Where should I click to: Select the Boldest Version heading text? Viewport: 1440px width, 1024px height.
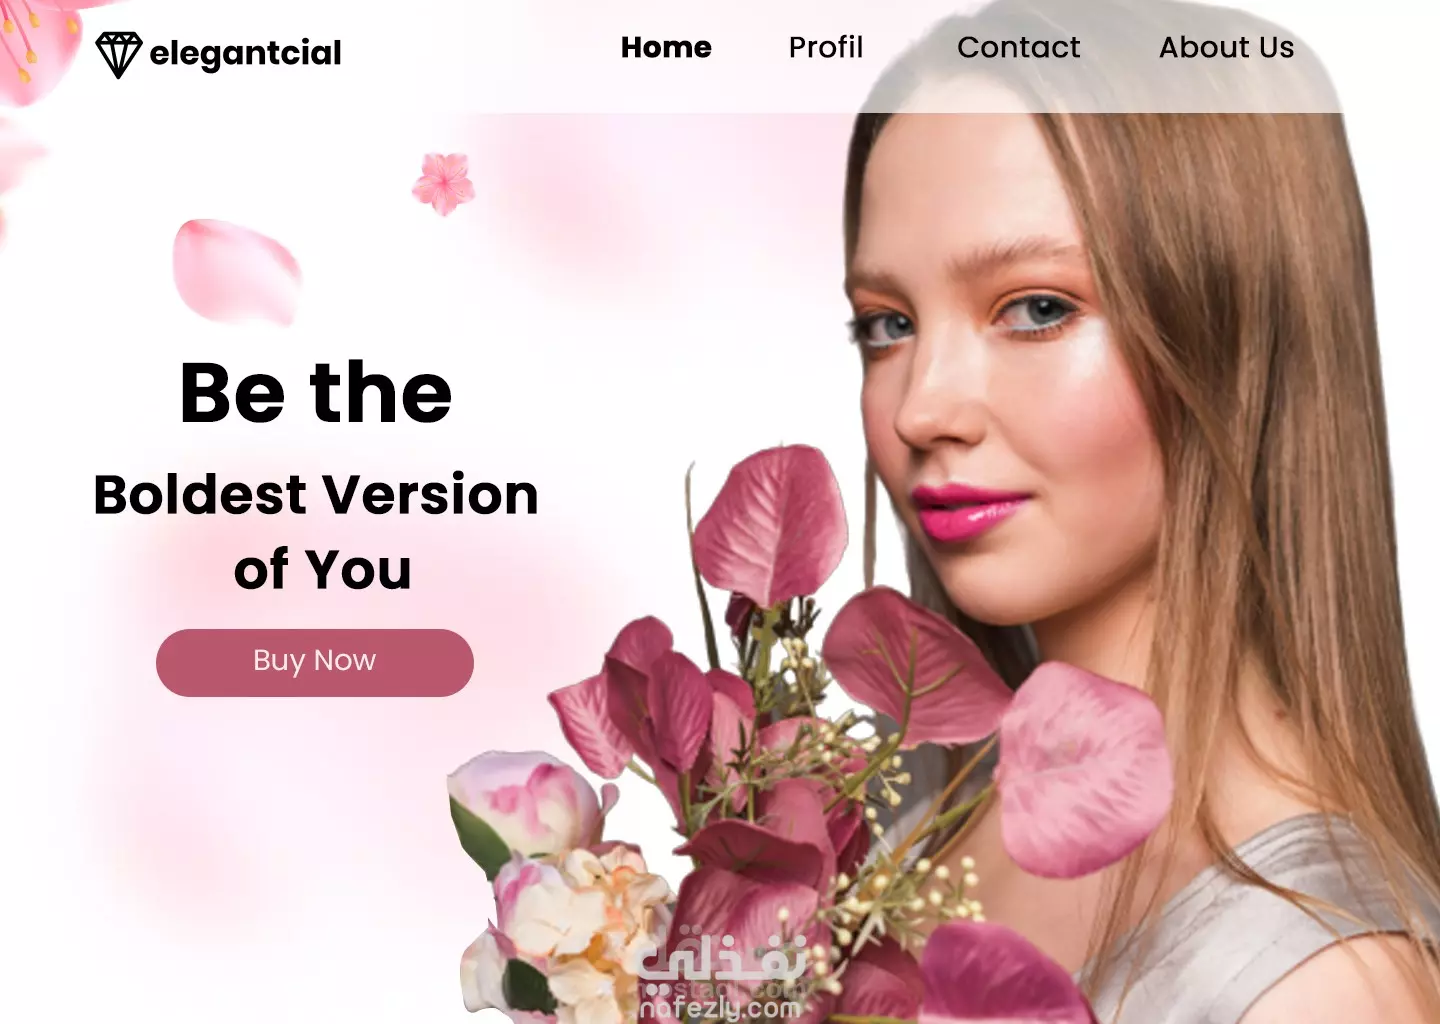coord(316,495)
